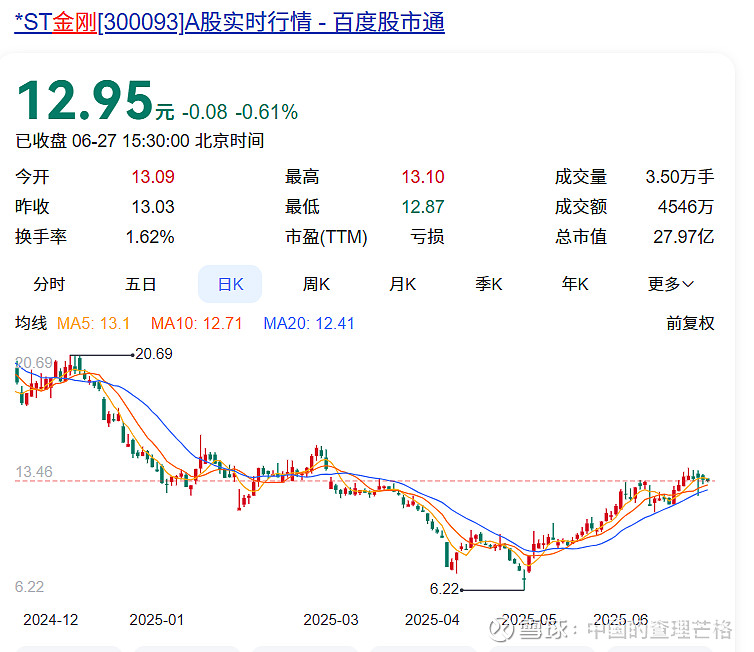Click the 已收盘 06-27 15:30:00 timestamp
The width and height of the screenshot is (754, 652).
(x=139, y=141)
